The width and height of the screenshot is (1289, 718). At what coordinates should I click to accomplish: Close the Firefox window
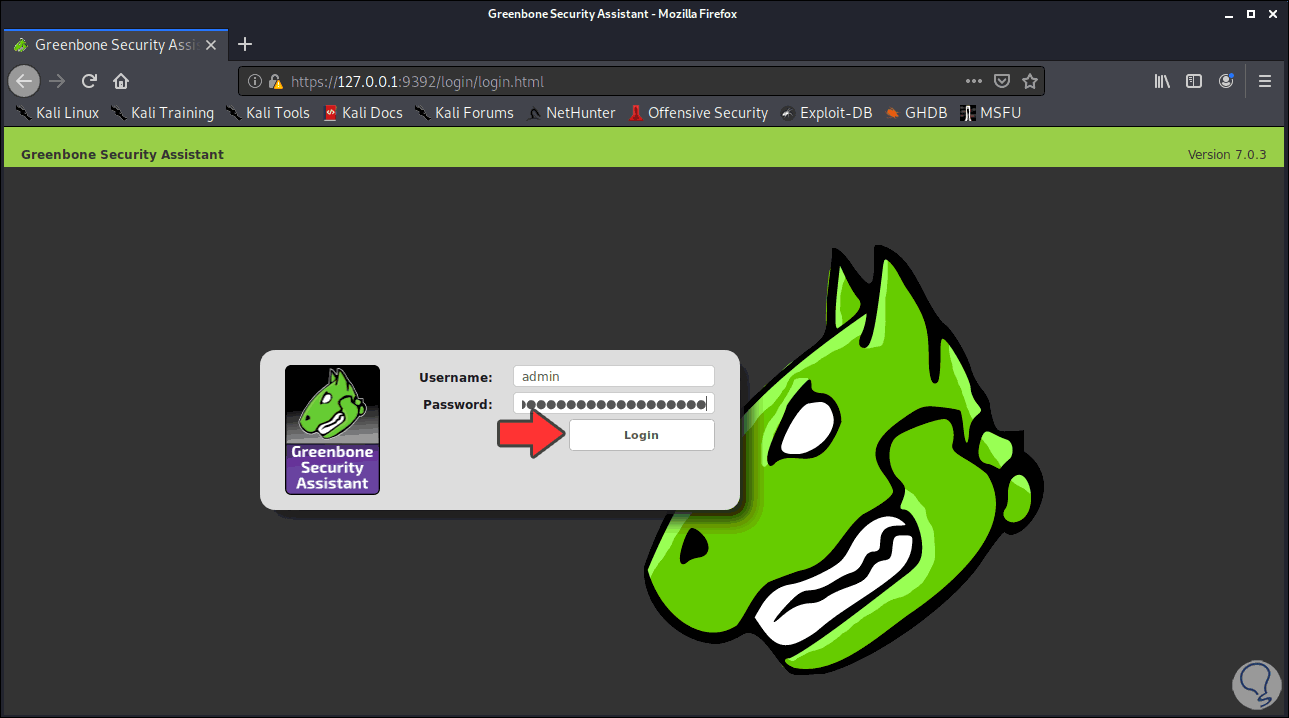(1273, 14)
